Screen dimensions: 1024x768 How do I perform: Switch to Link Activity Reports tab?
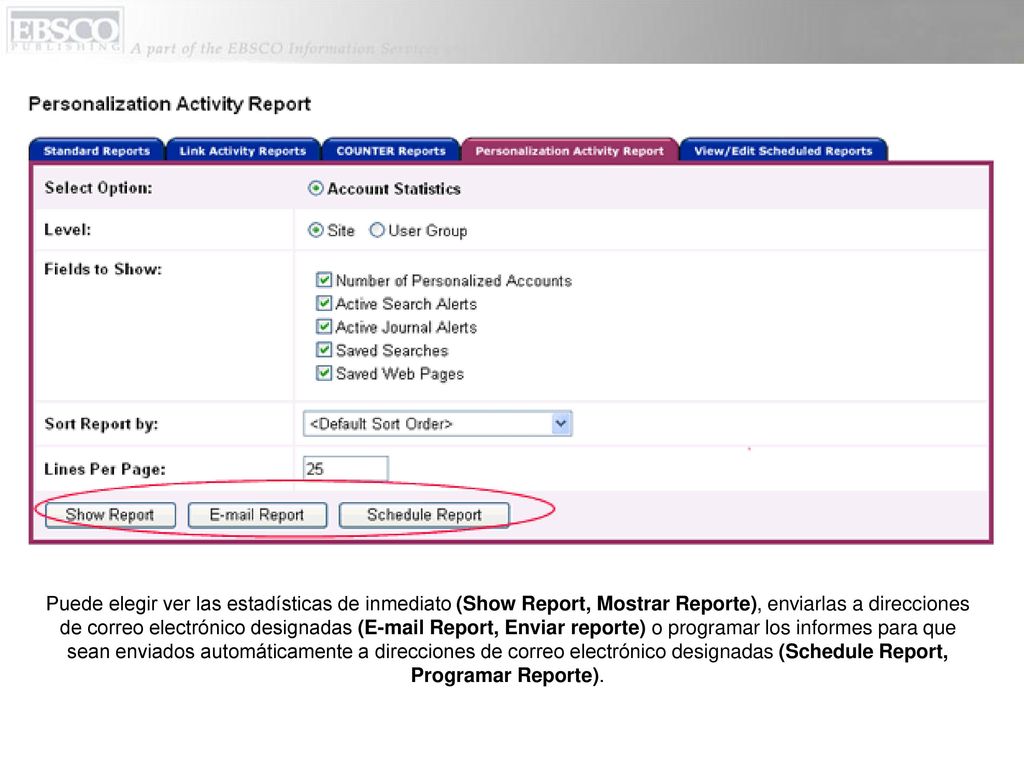243,150
